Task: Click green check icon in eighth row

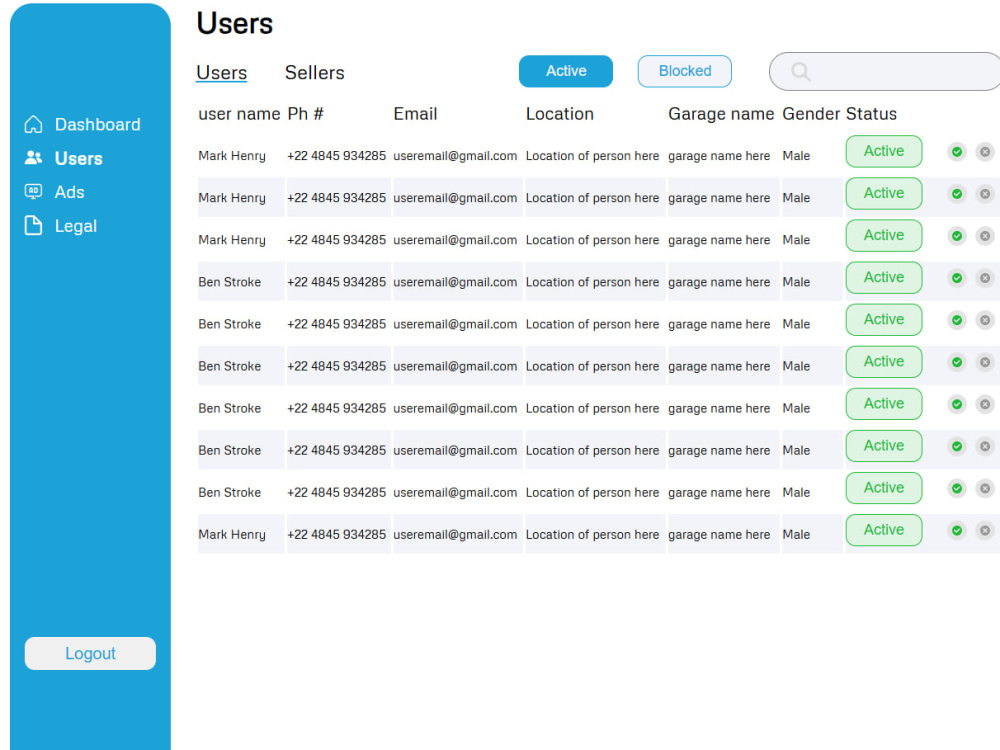Action: point(957,446)
